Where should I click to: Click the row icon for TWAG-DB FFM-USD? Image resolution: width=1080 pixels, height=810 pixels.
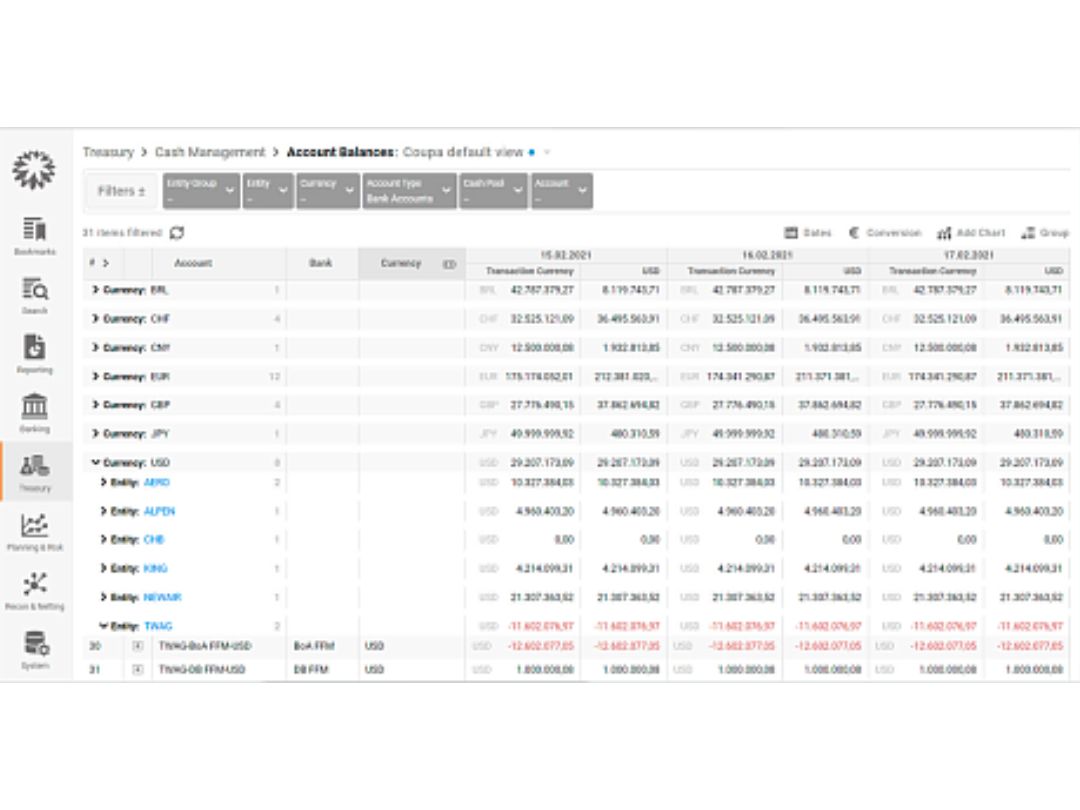tap(138, 669)
